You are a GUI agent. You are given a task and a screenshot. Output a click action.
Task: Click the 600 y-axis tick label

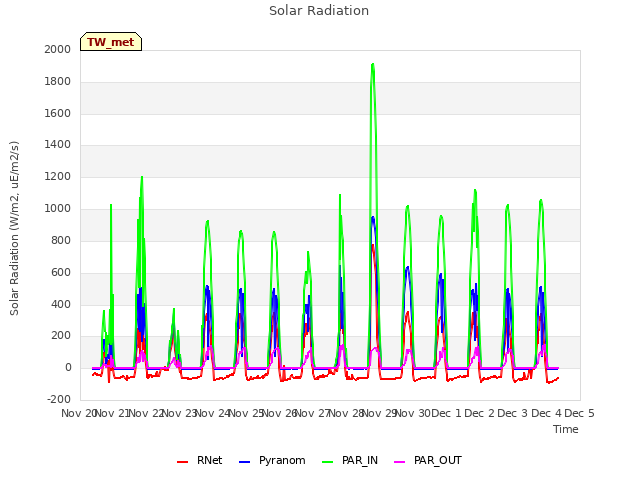(61, 272)
